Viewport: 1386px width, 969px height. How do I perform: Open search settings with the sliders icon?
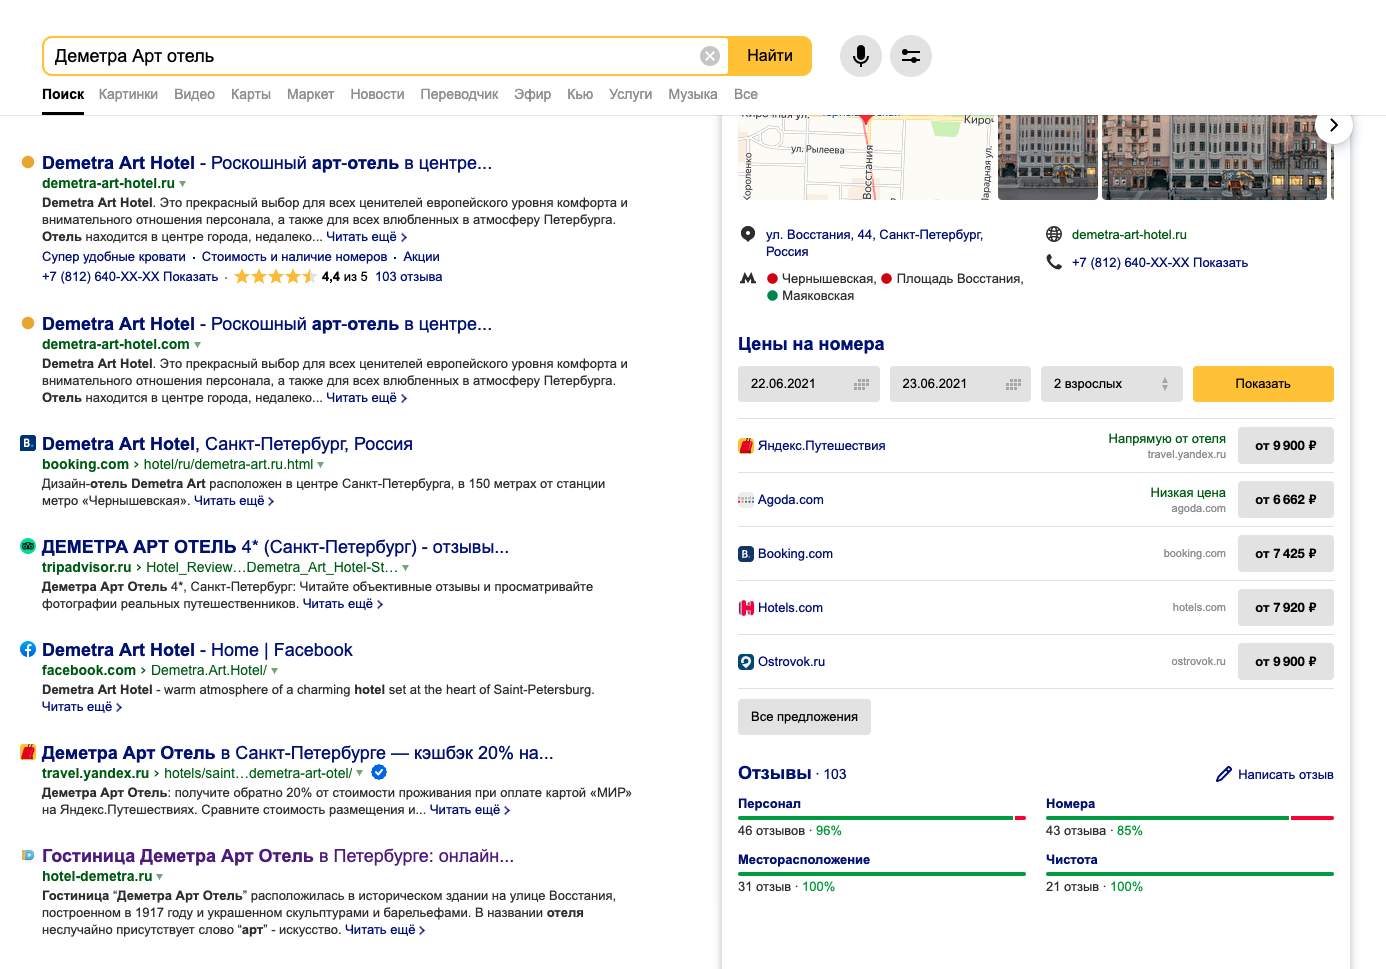[911, 56]
